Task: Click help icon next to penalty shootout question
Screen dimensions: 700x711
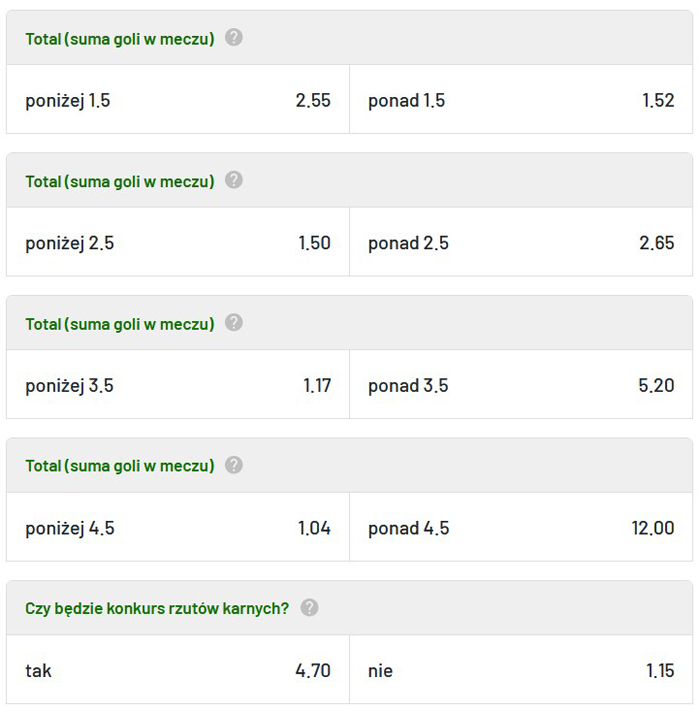Action: click(309, 608)
